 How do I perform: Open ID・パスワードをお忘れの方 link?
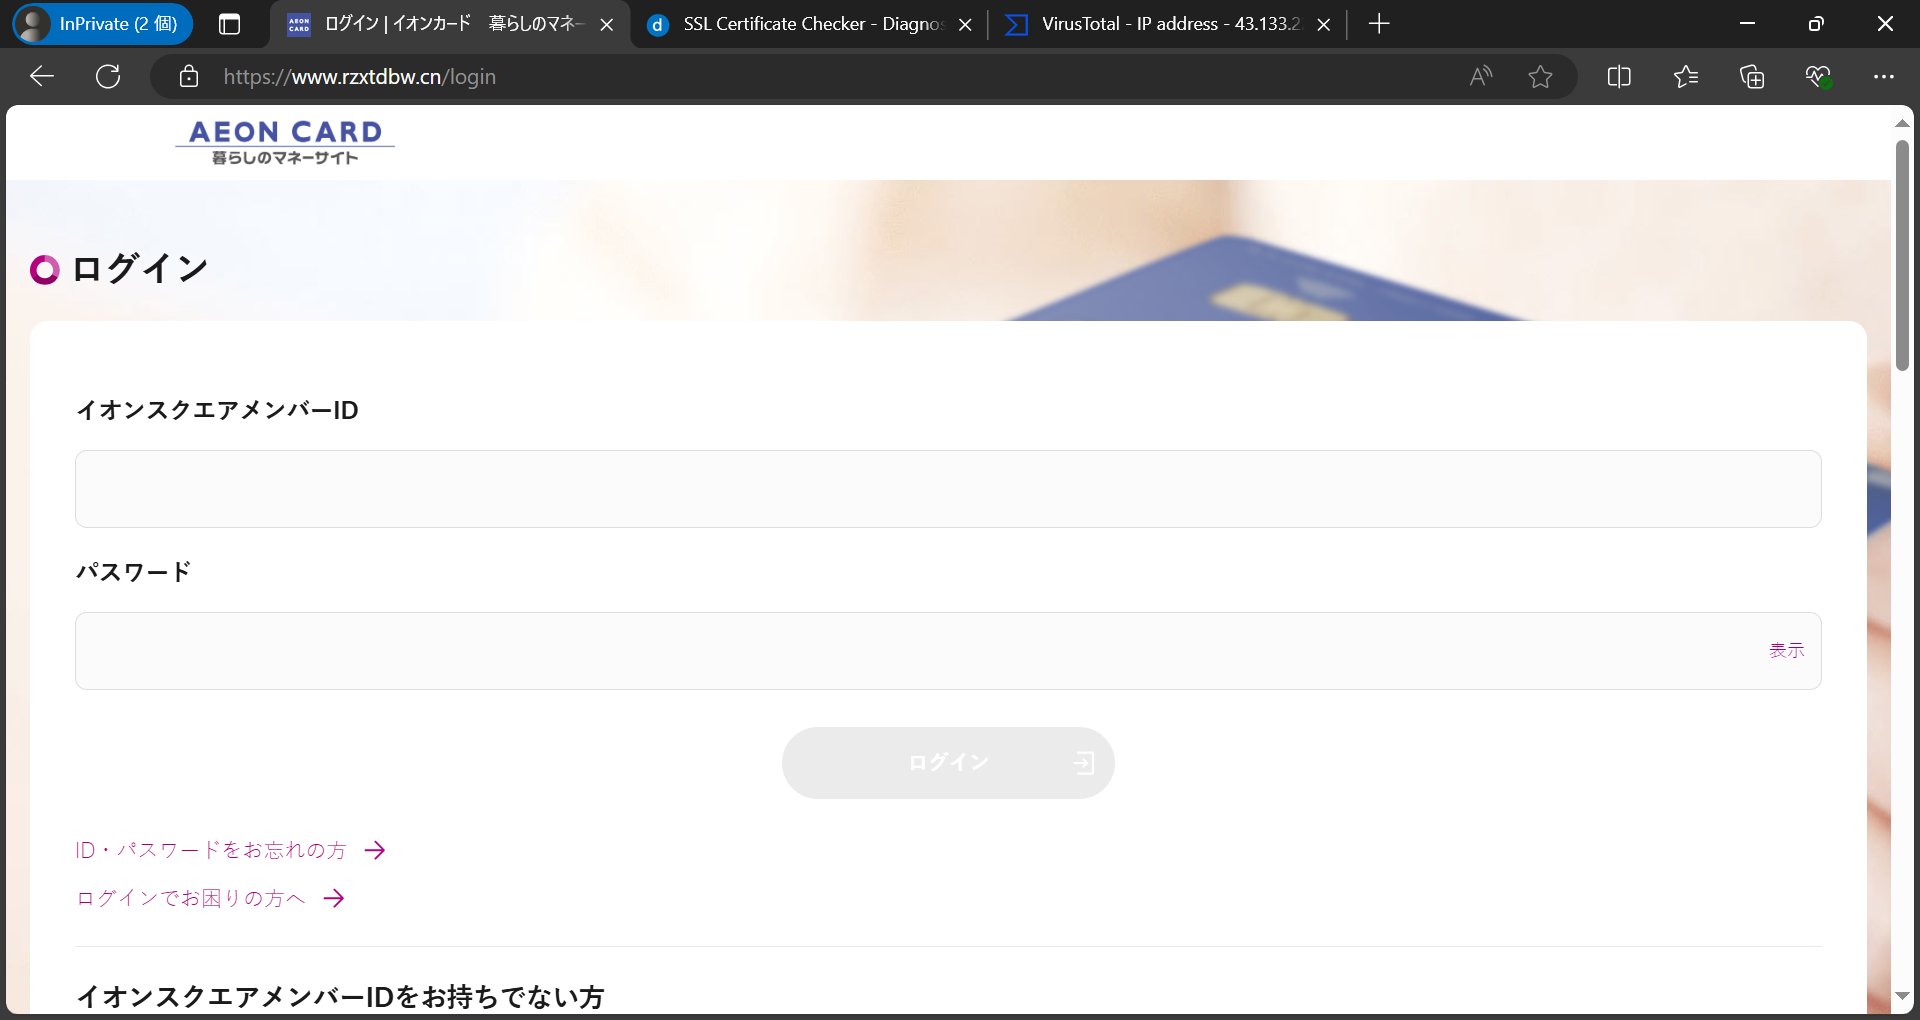(231, 850)
